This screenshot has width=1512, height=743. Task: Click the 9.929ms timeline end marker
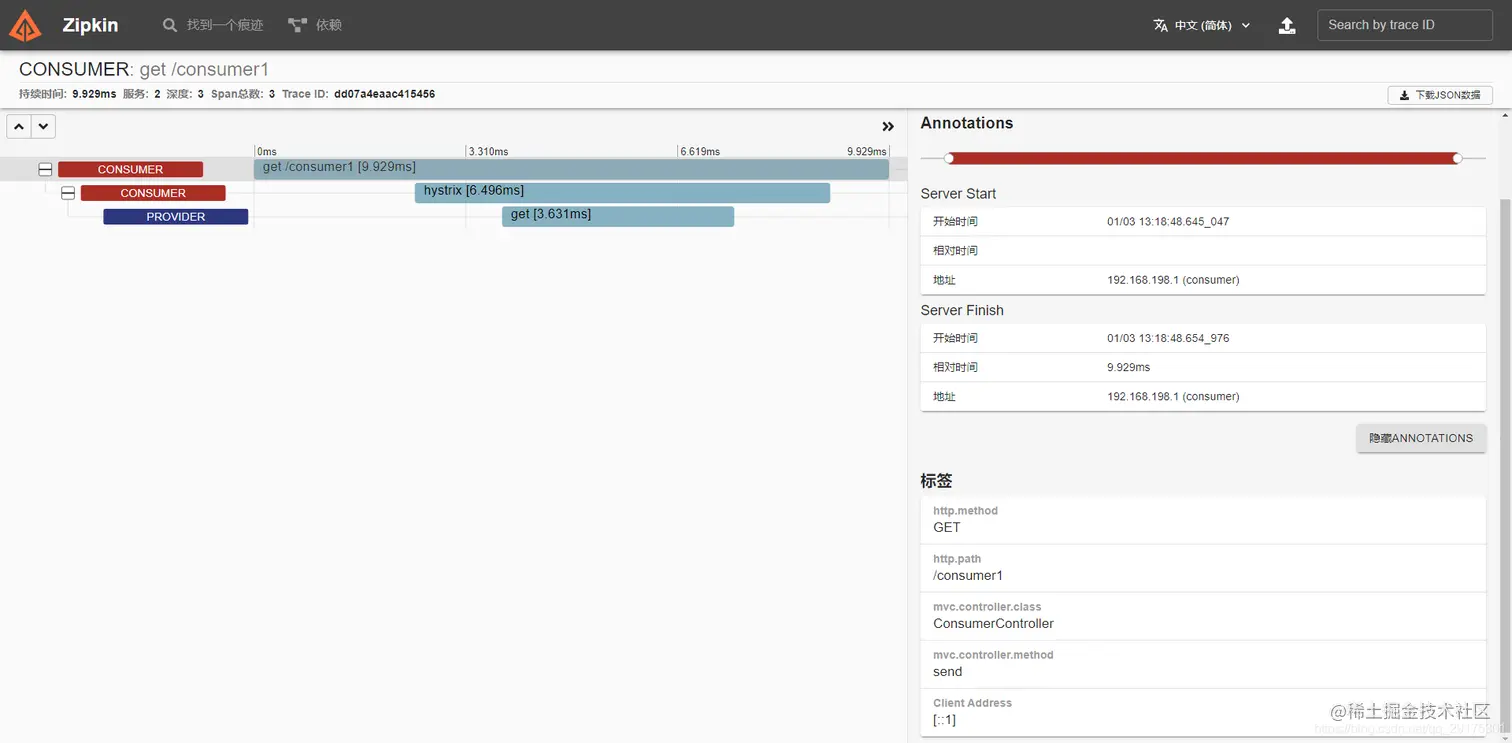click(x=867, y=152)
